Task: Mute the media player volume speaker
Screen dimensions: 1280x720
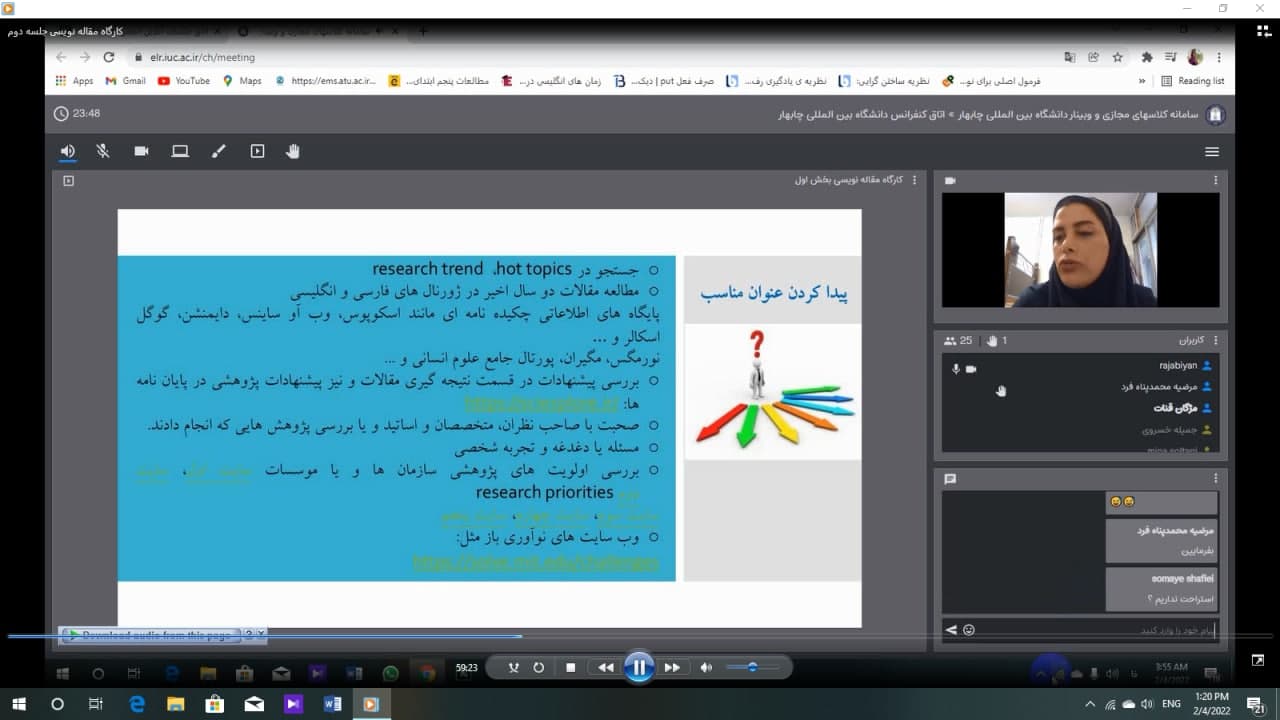Action: tap(706, 667)
